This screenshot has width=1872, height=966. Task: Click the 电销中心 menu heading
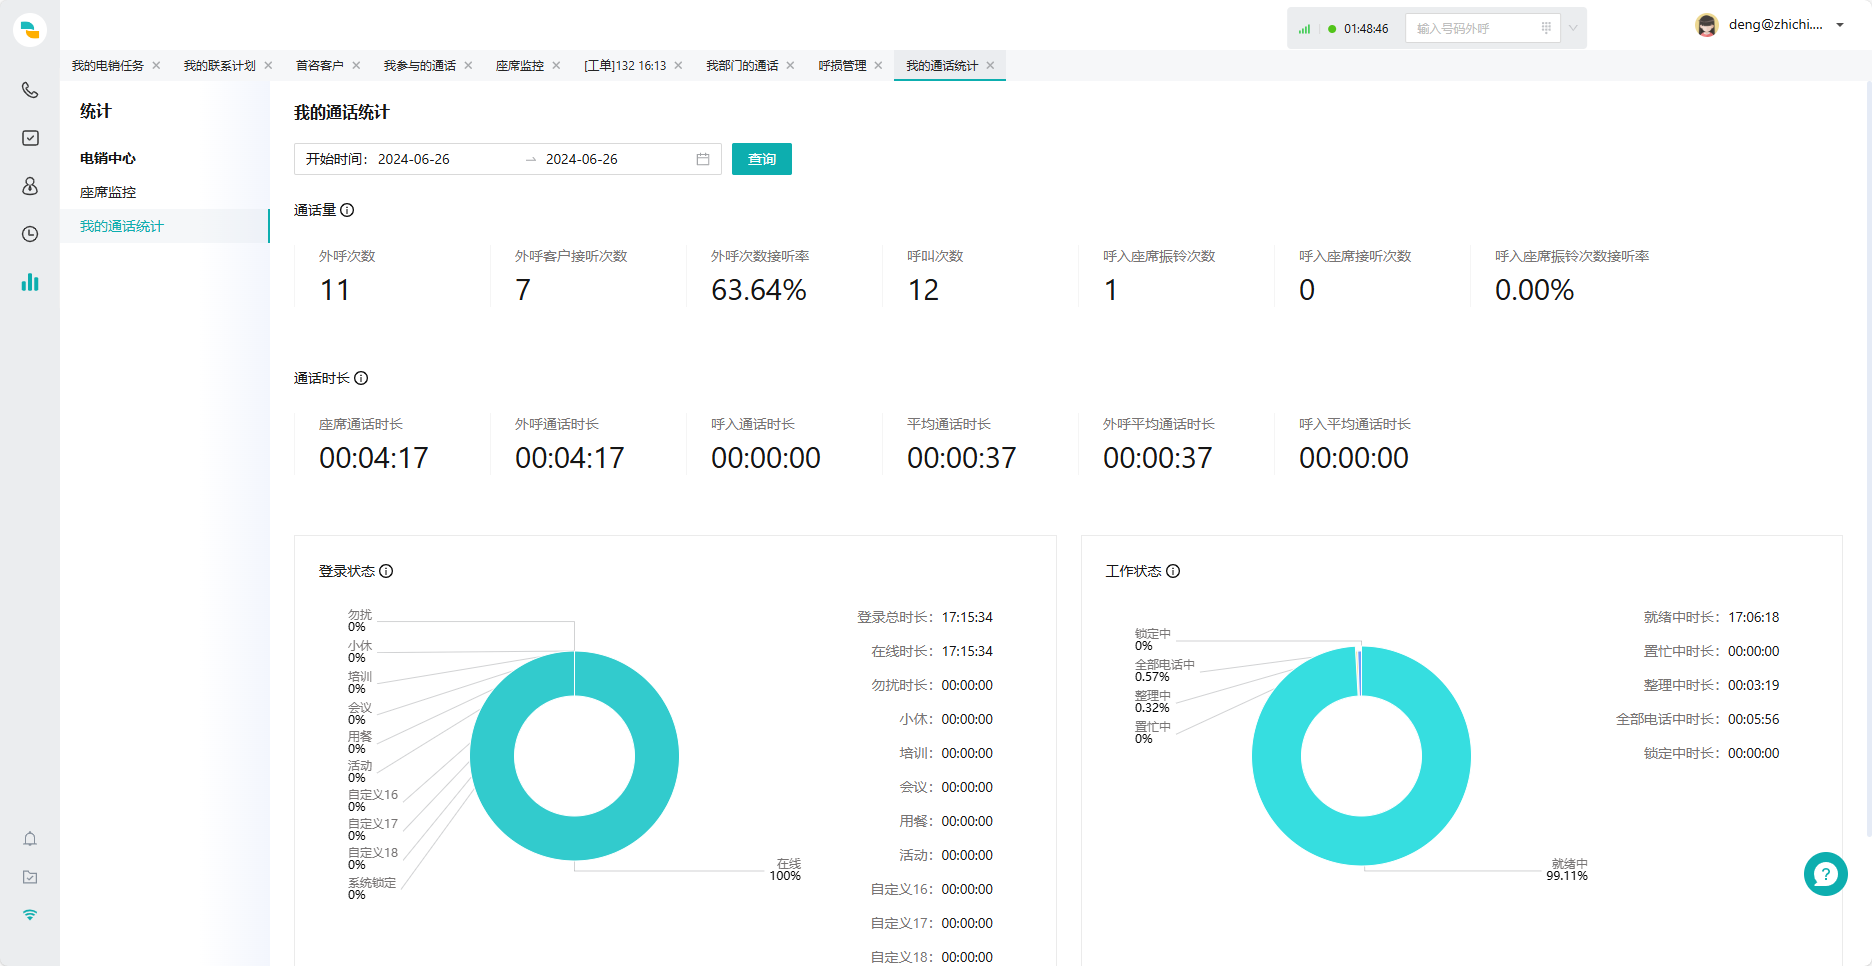point(108,158)
